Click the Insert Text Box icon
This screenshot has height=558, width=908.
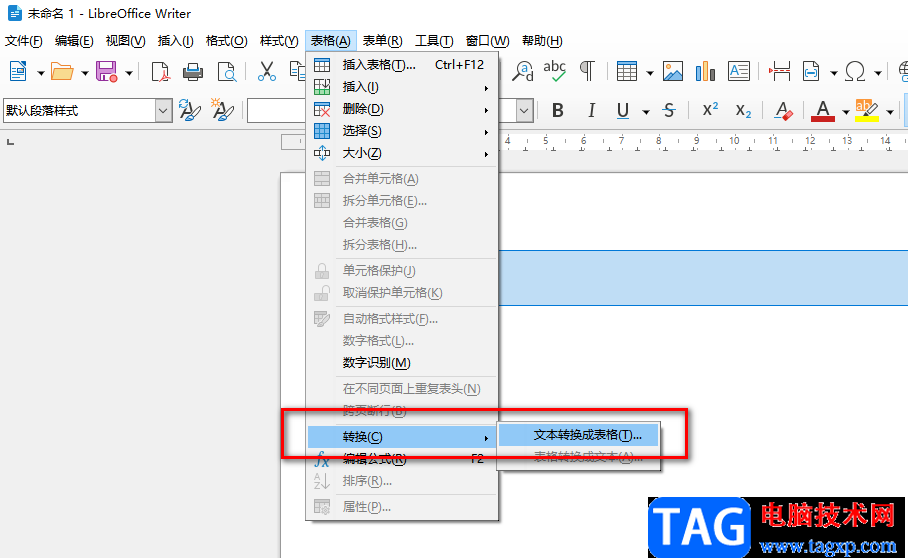739,72
